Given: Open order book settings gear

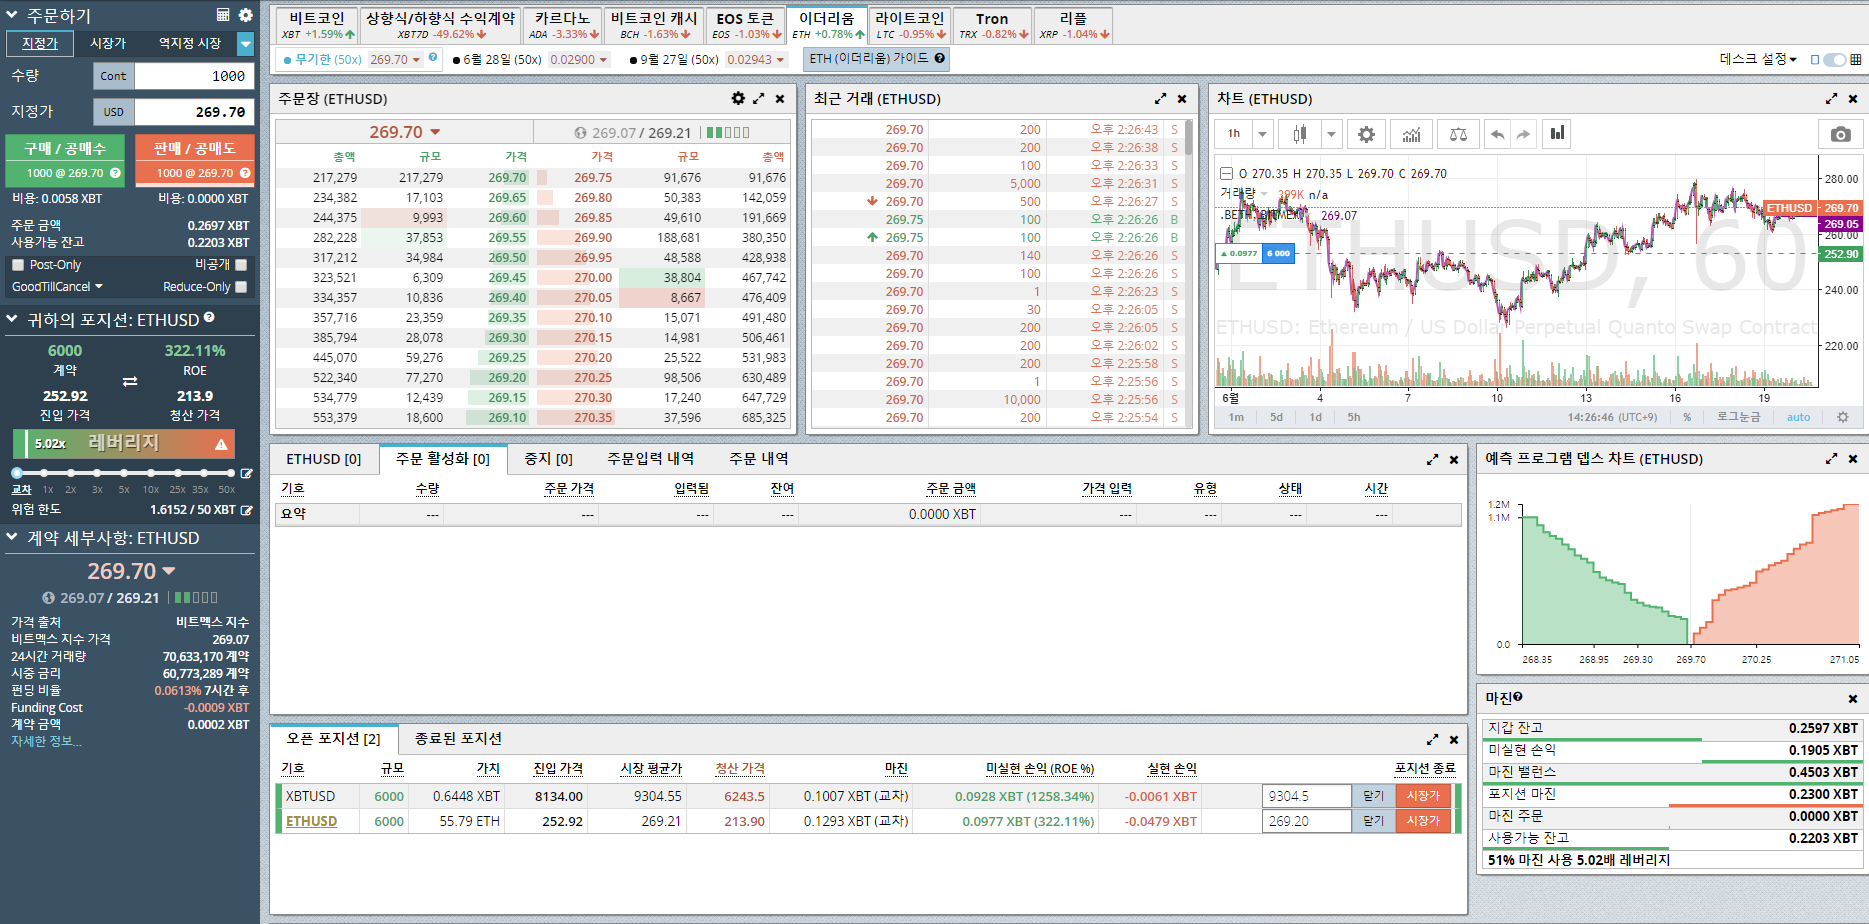Looking at the screenshot, I should click(x=738, y=98).
